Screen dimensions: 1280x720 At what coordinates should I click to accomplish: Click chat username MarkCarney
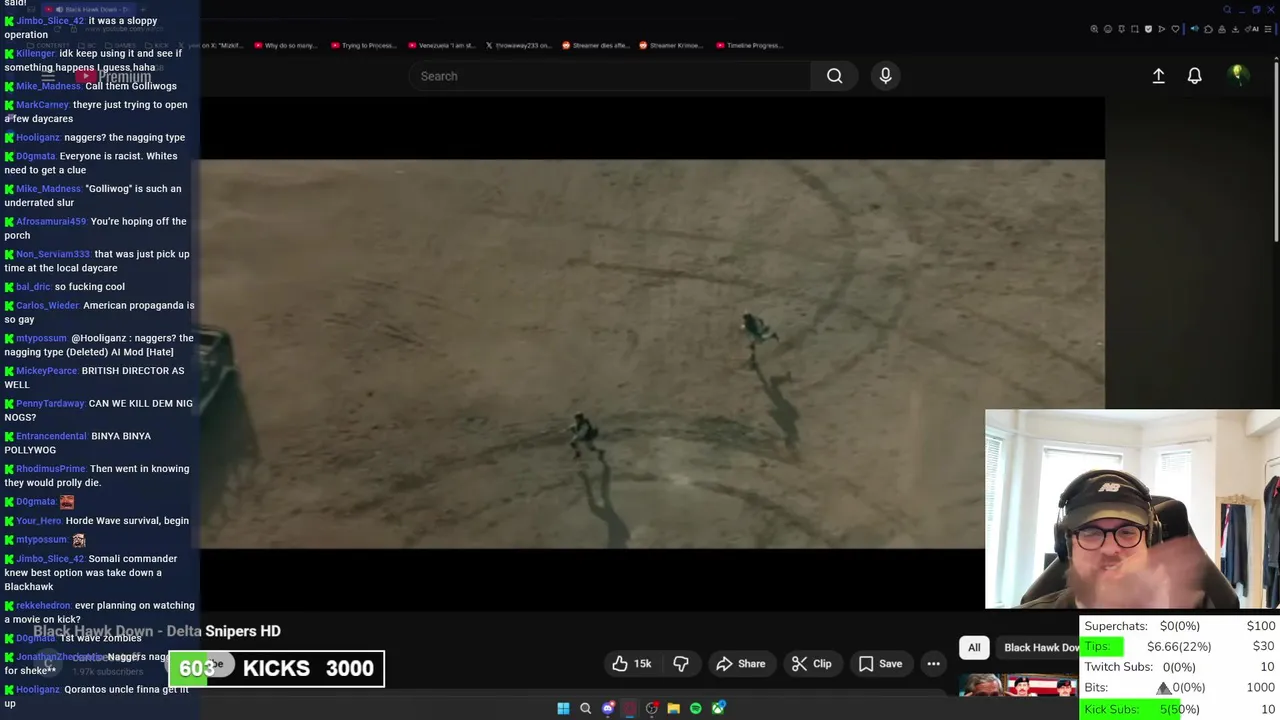click(42, 105)
